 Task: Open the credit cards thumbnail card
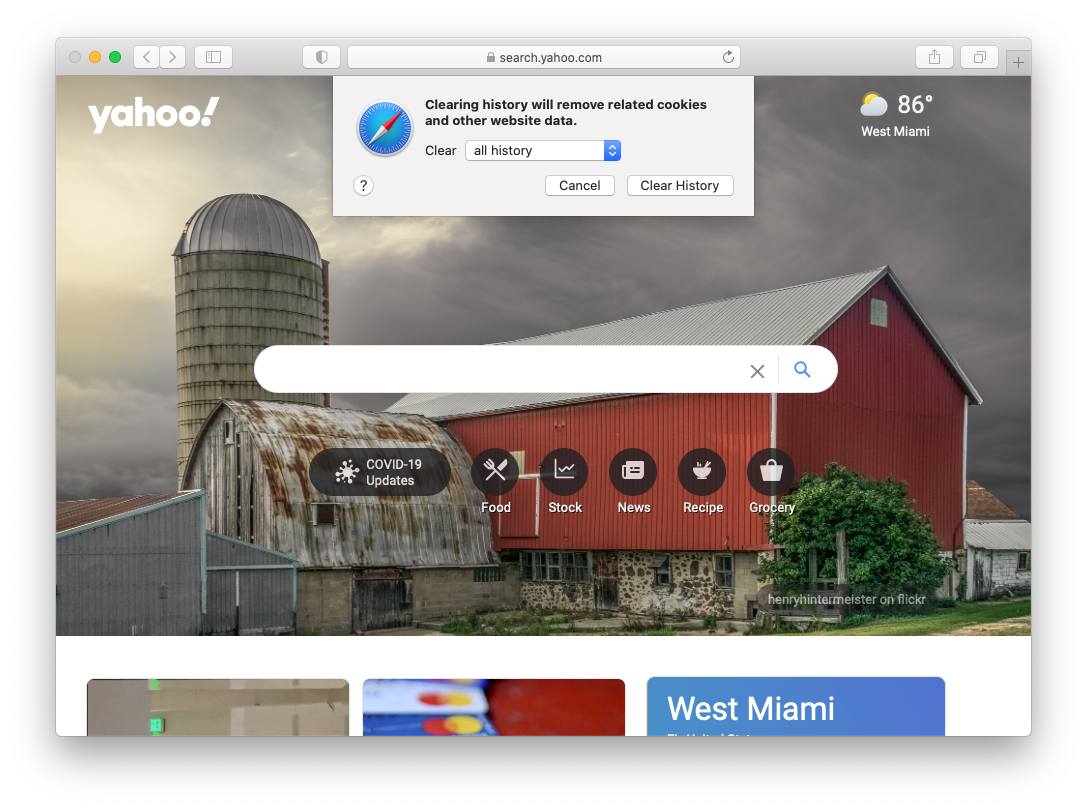click(x=494, y=707)
